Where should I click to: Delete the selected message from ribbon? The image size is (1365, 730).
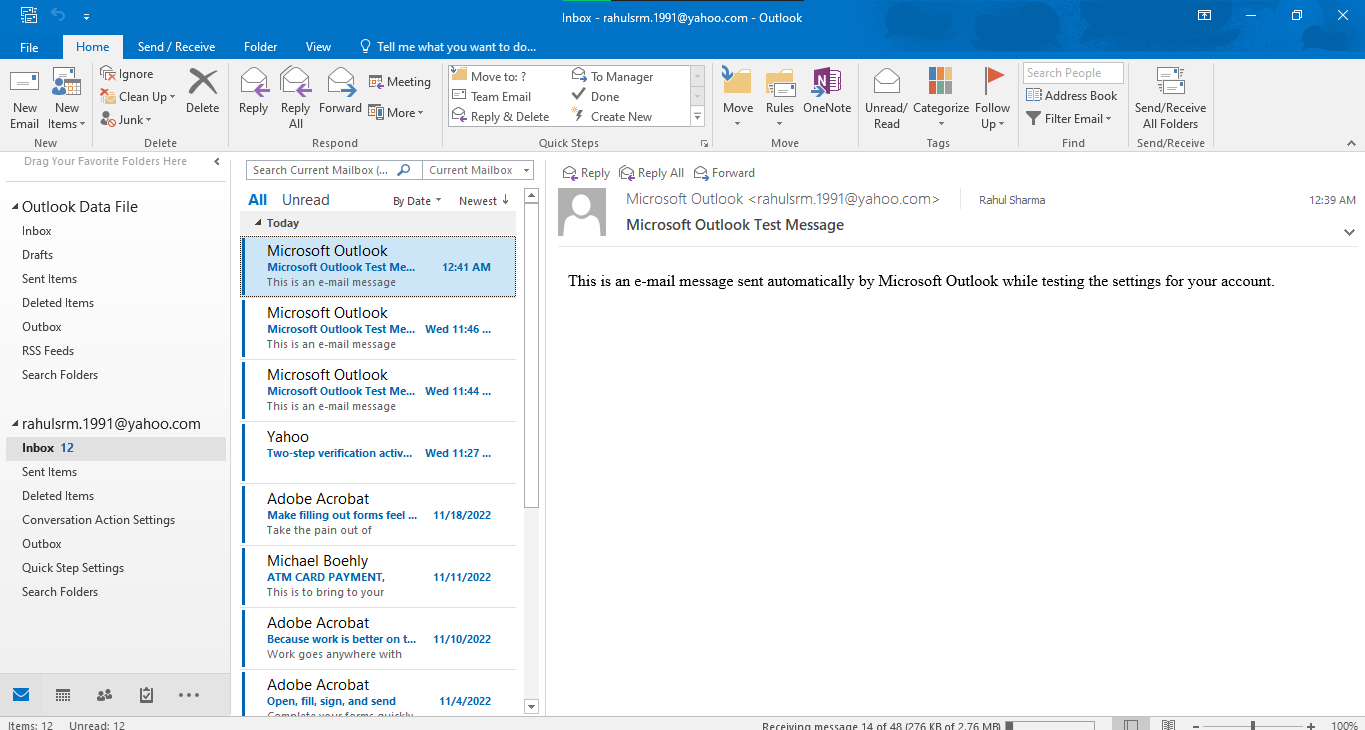202,91
